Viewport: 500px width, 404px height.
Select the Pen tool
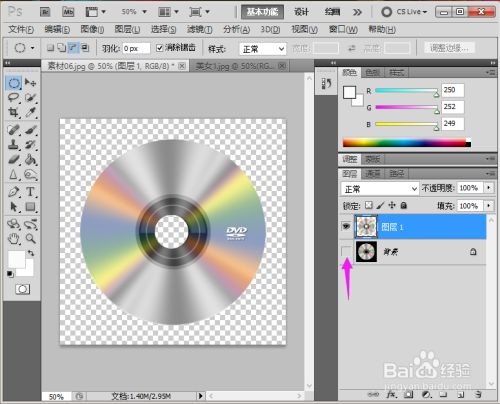pos(14,192)
